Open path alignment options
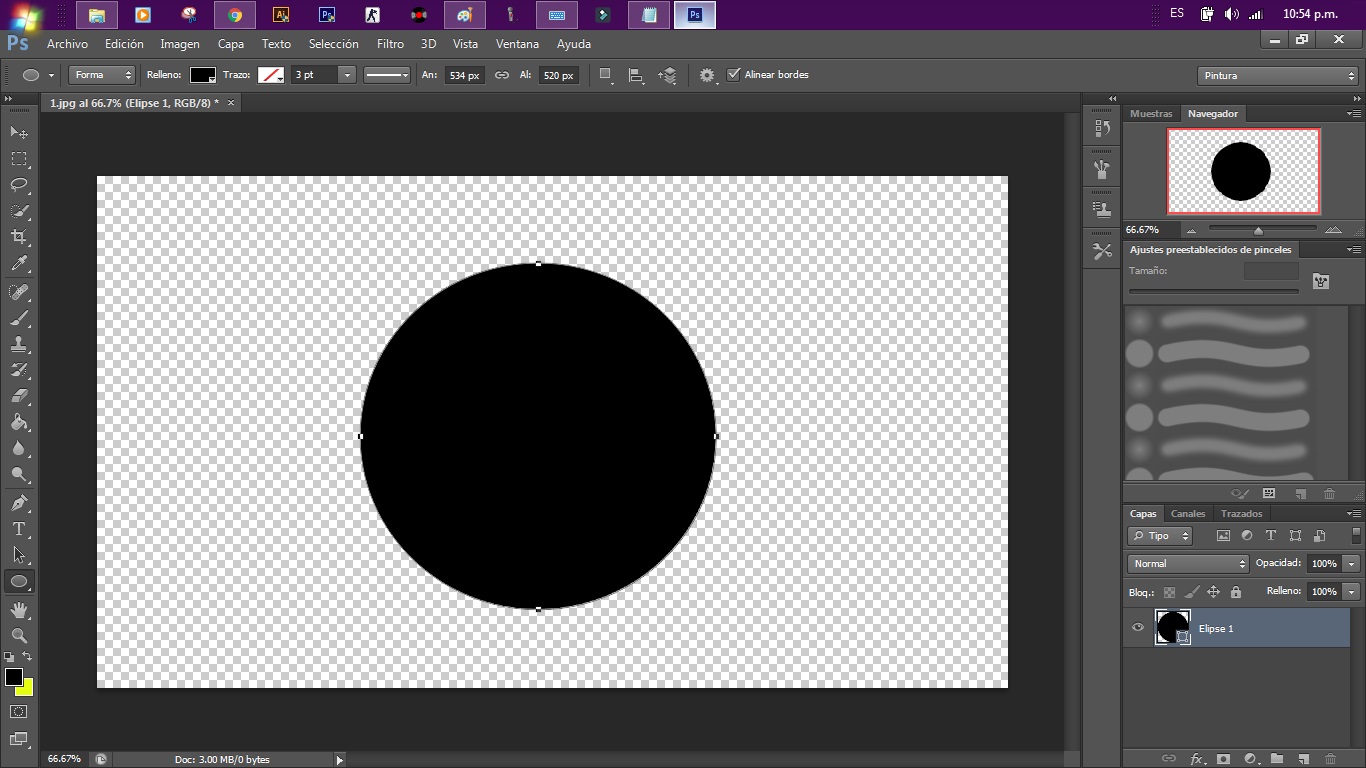The image size is (1366, 768). tap(636, 75)
